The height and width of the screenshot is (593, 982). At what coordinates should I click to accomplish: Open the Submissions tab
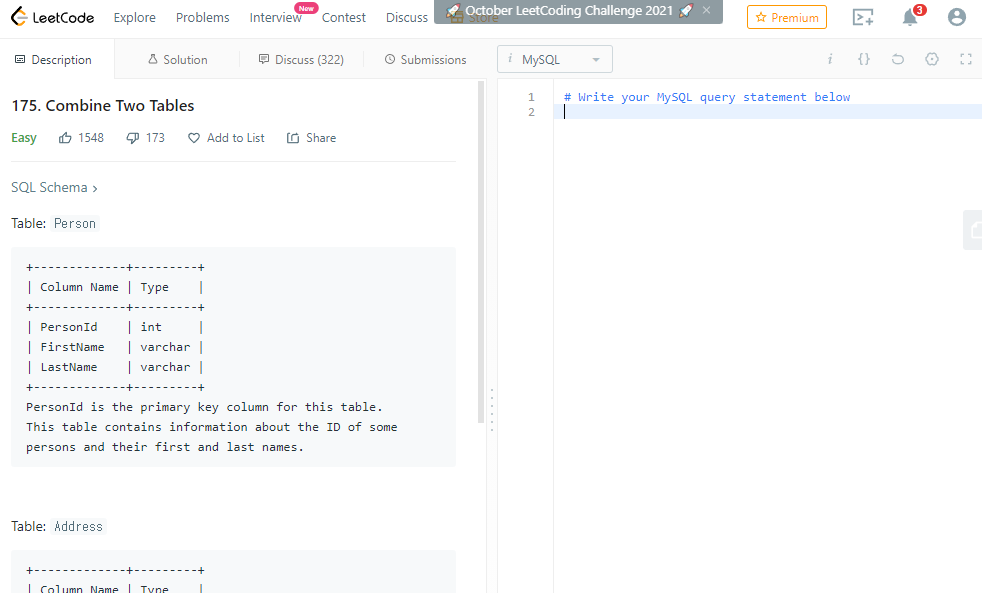(425, 59)
